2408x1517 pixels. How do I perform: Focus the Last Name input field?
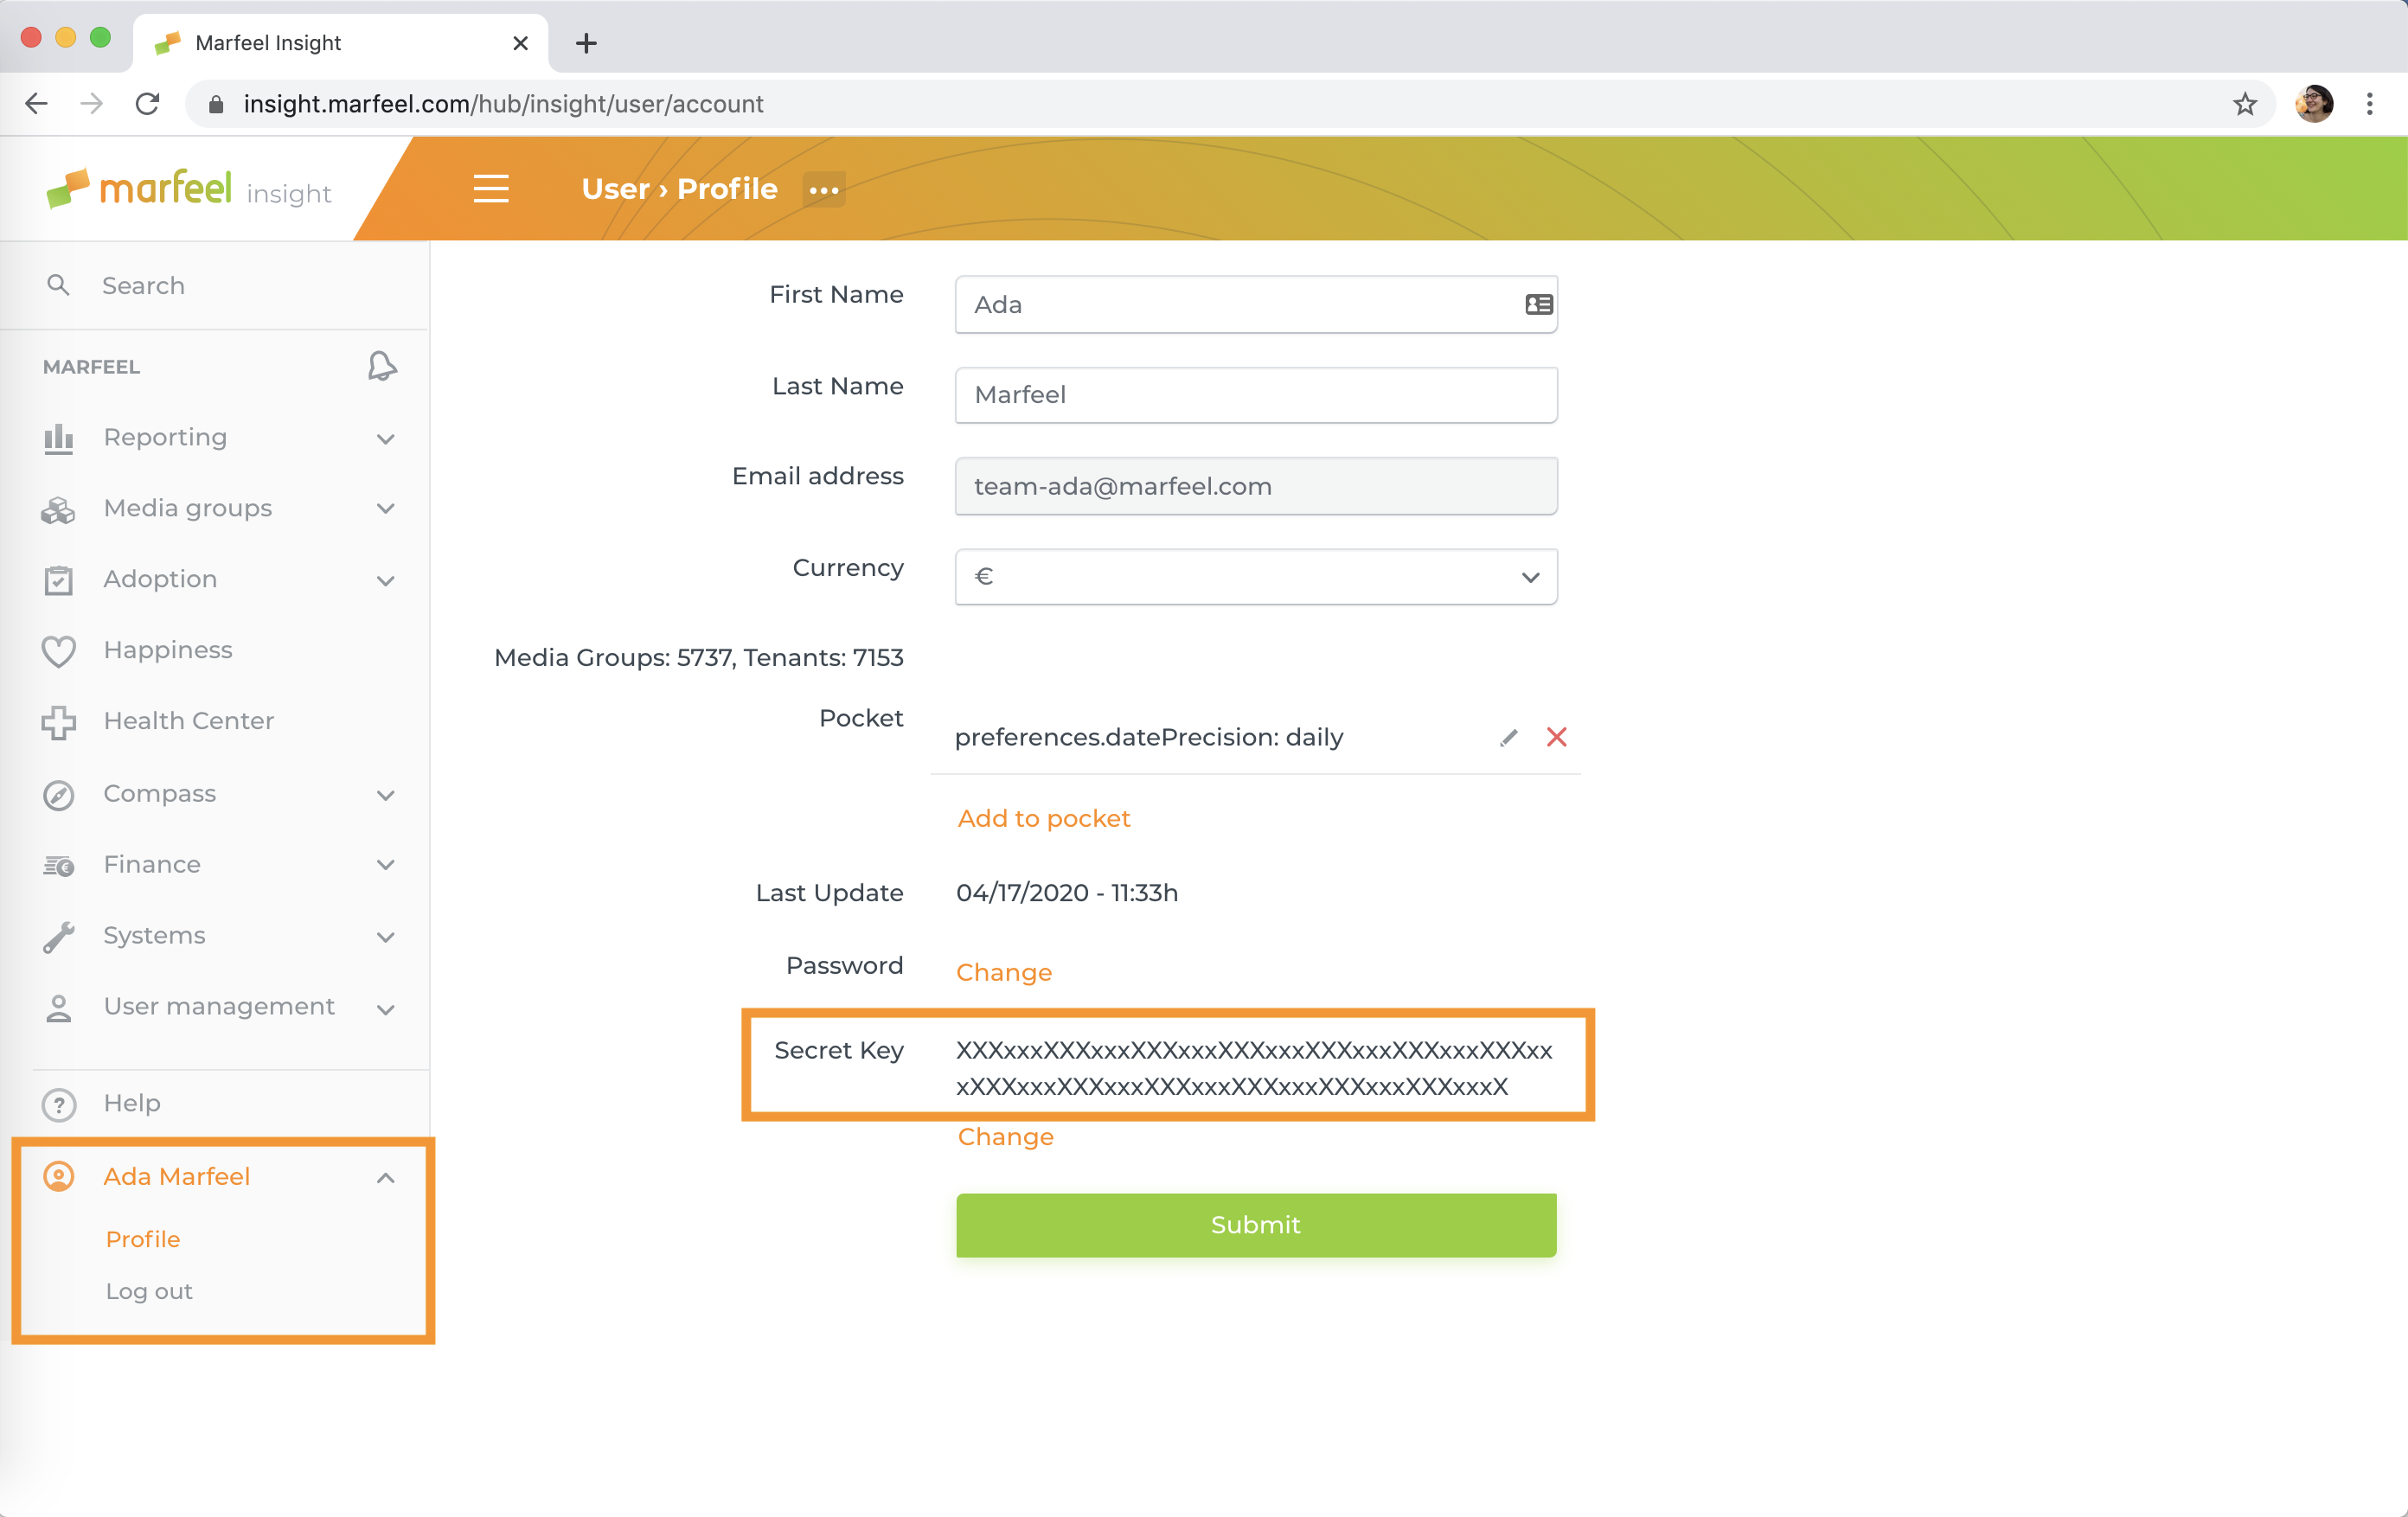[1256, 395]
